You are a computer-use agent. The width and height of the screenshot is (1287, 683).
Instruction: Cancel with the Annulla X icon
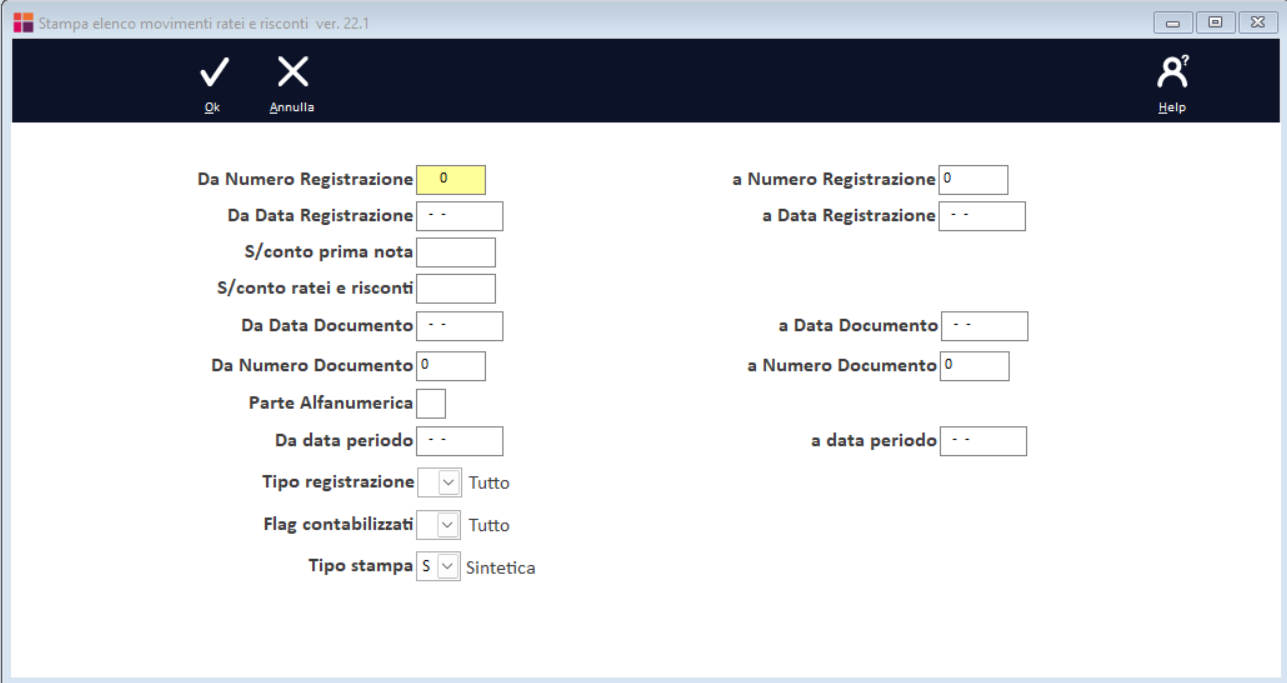pyautogui.click(x=292, y=73)
